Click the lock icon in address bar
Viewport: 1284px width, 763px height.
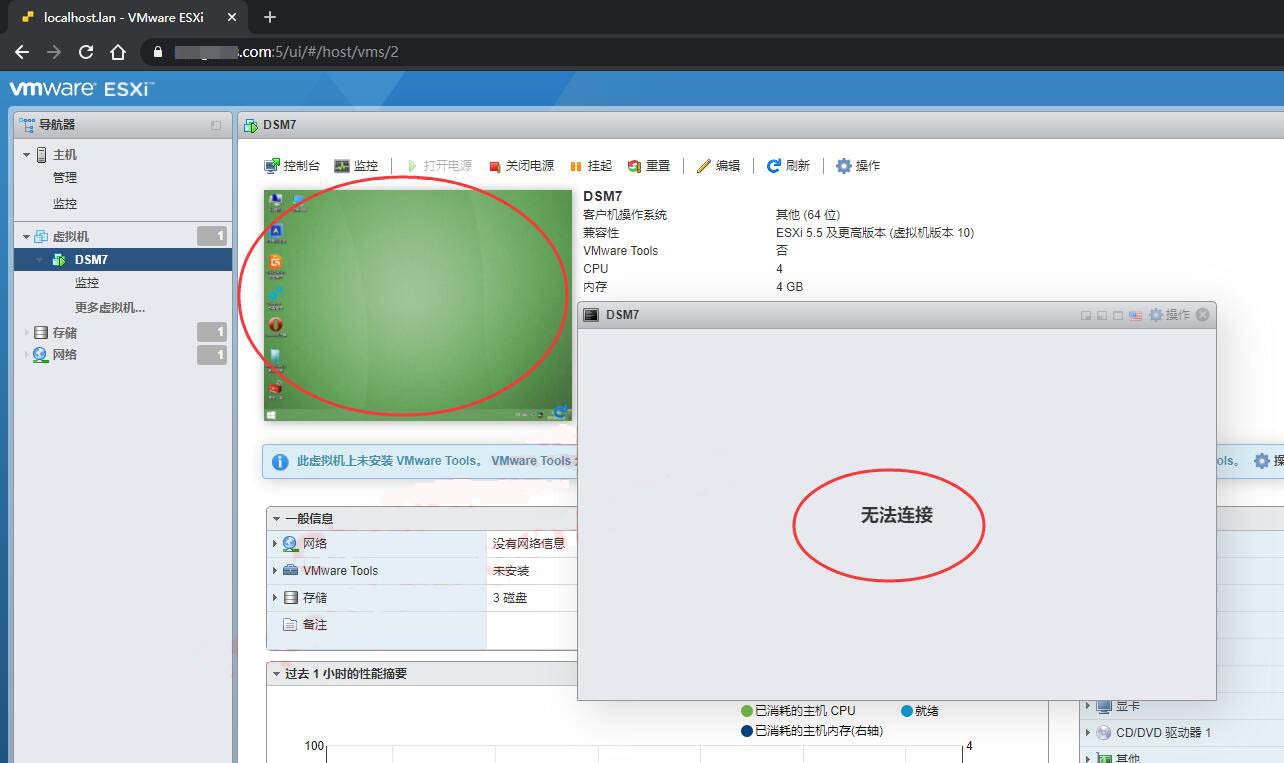click(x=158, y=52)
